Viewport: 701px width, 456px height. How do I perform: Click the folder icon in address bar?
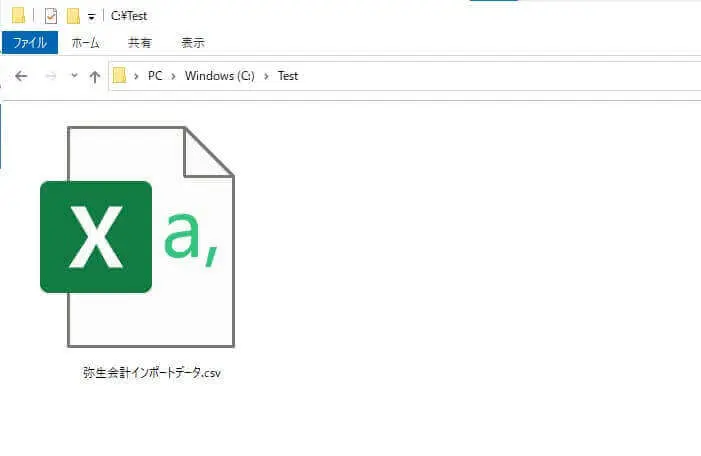click(119, 75)
